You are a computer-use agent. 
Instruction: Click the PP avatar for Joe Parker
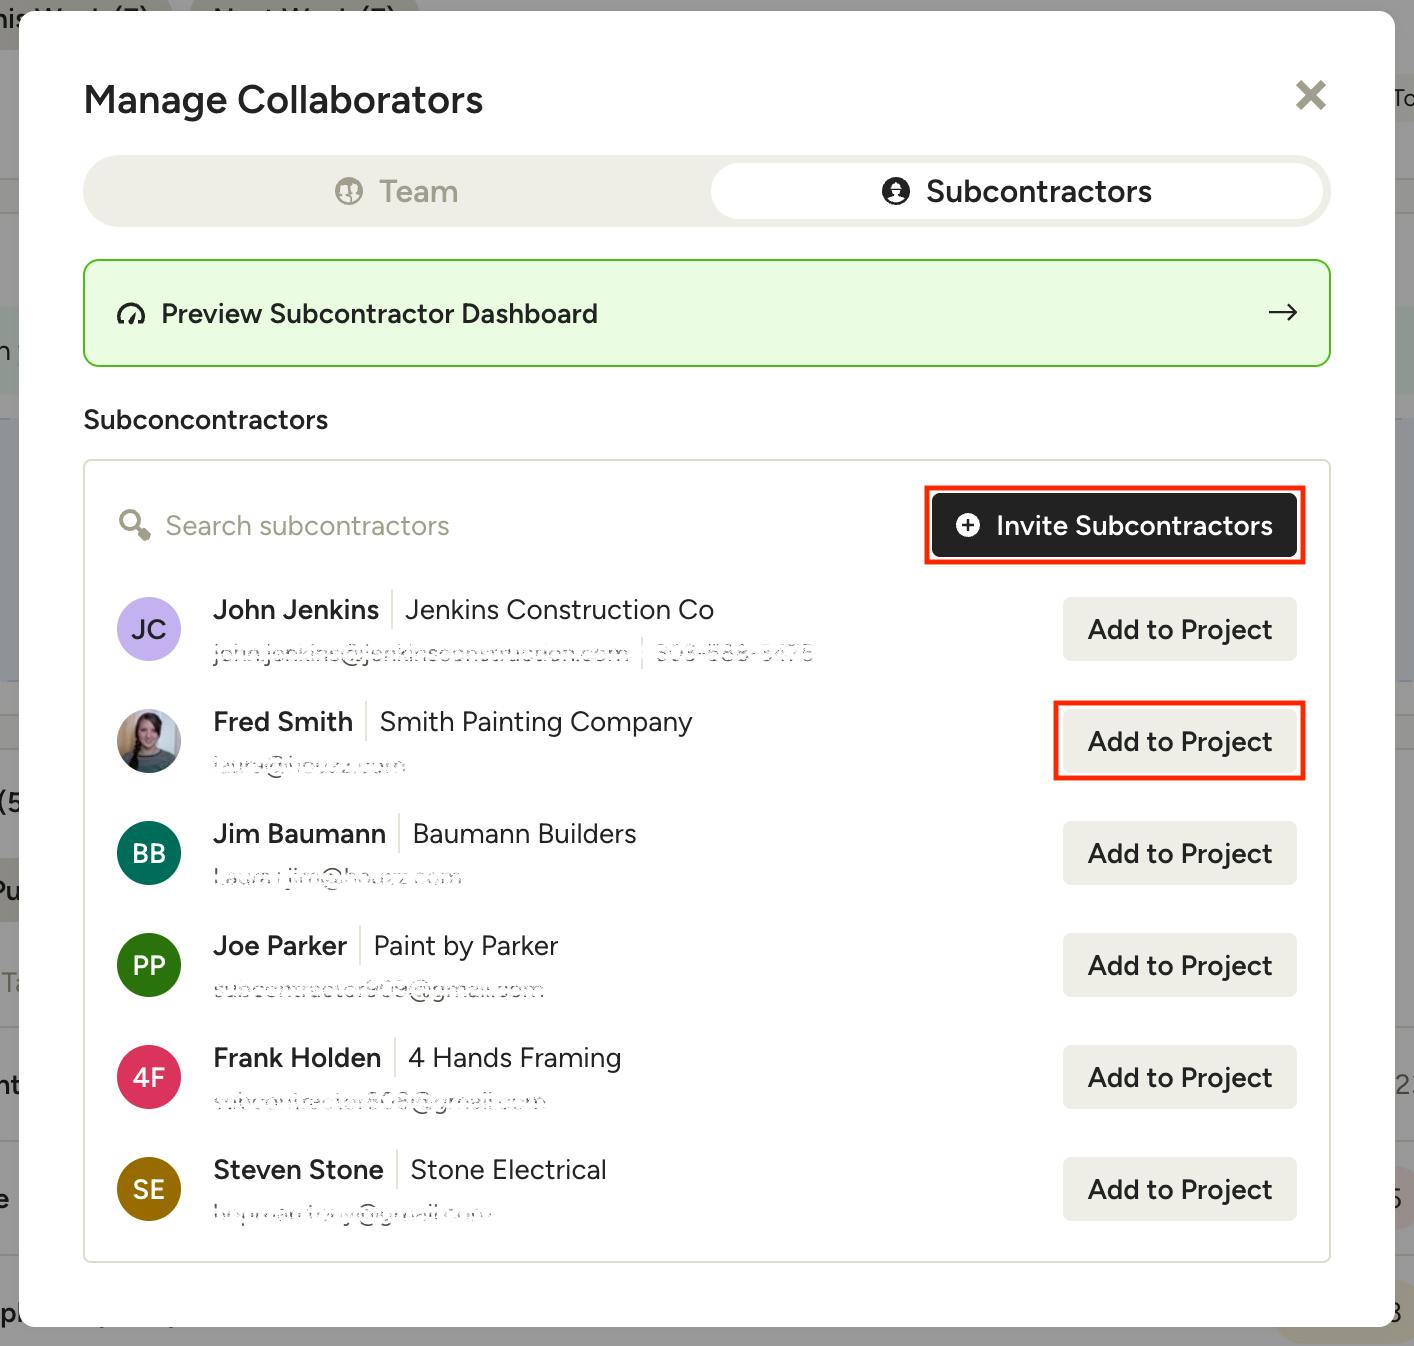[x=149, y=965]
